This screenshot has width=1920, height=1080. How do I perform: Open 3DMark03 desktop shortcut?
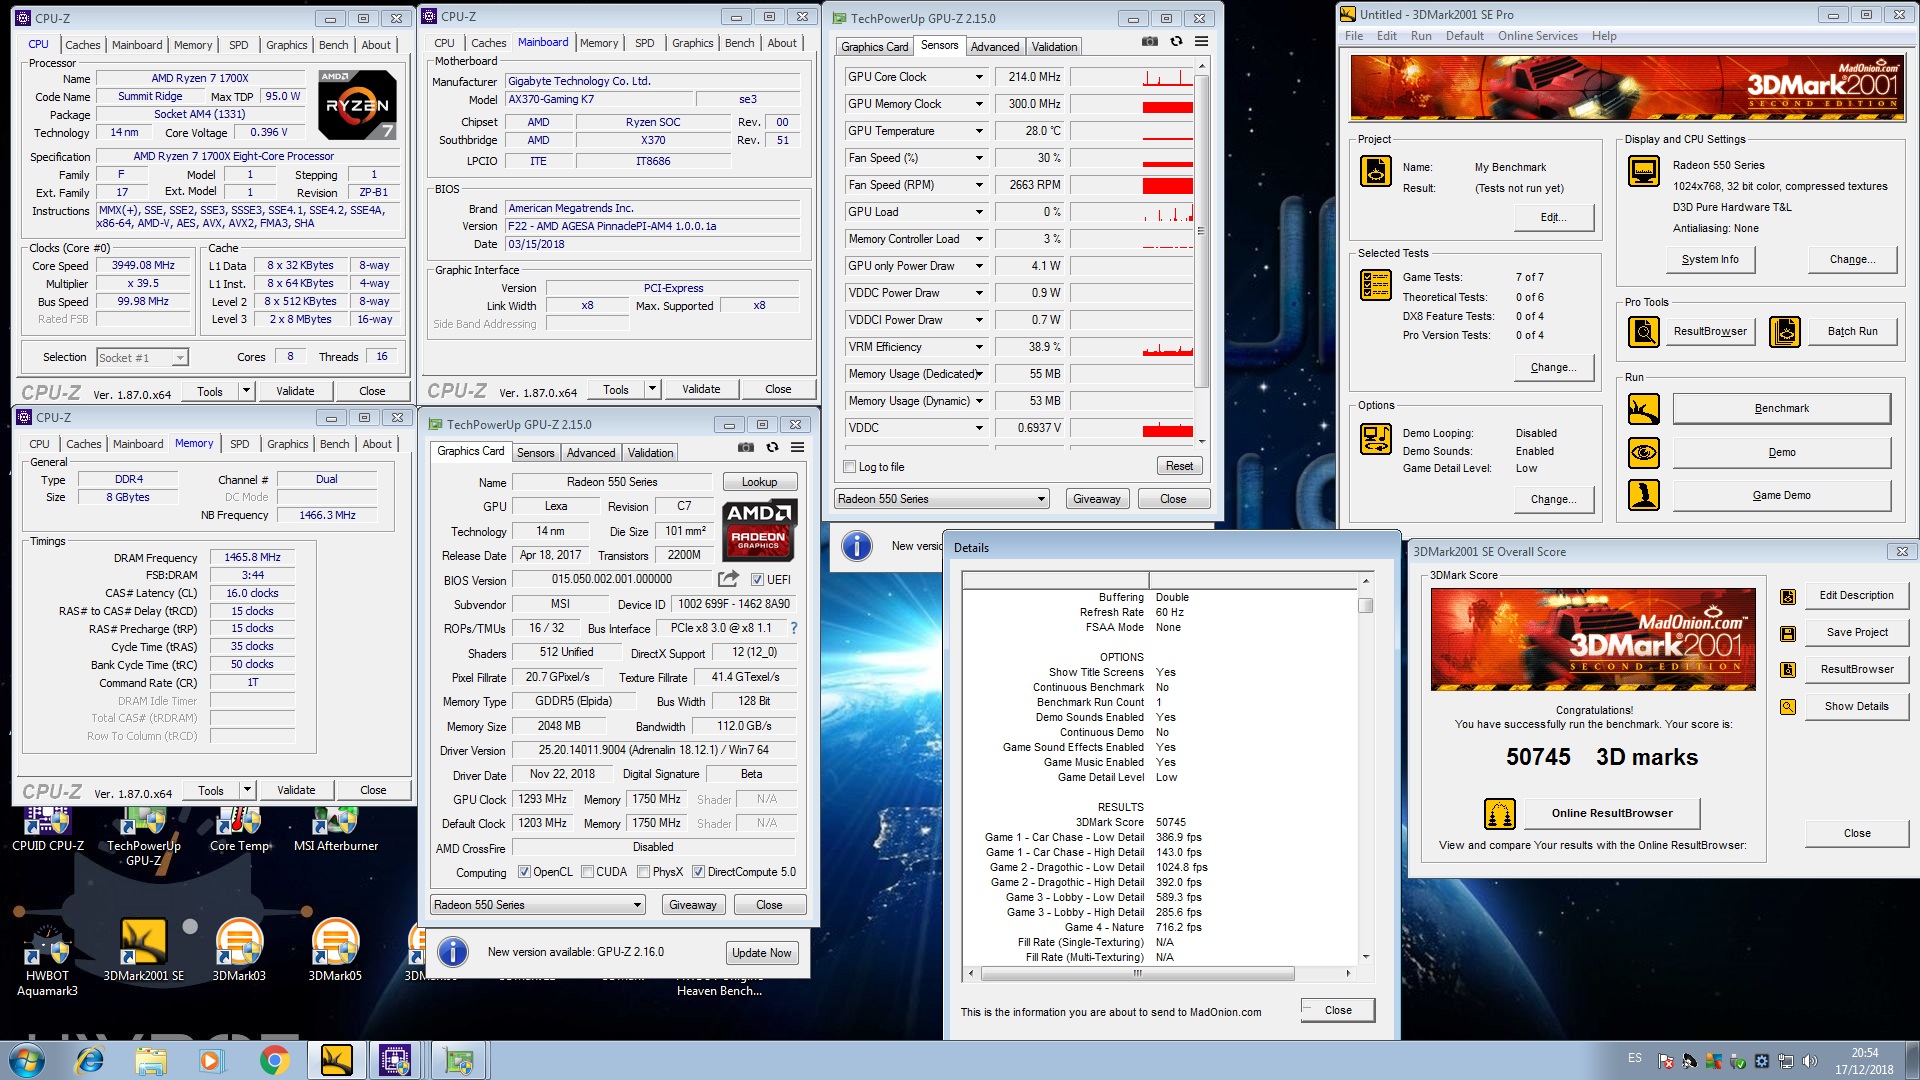(x=239, y=950)
